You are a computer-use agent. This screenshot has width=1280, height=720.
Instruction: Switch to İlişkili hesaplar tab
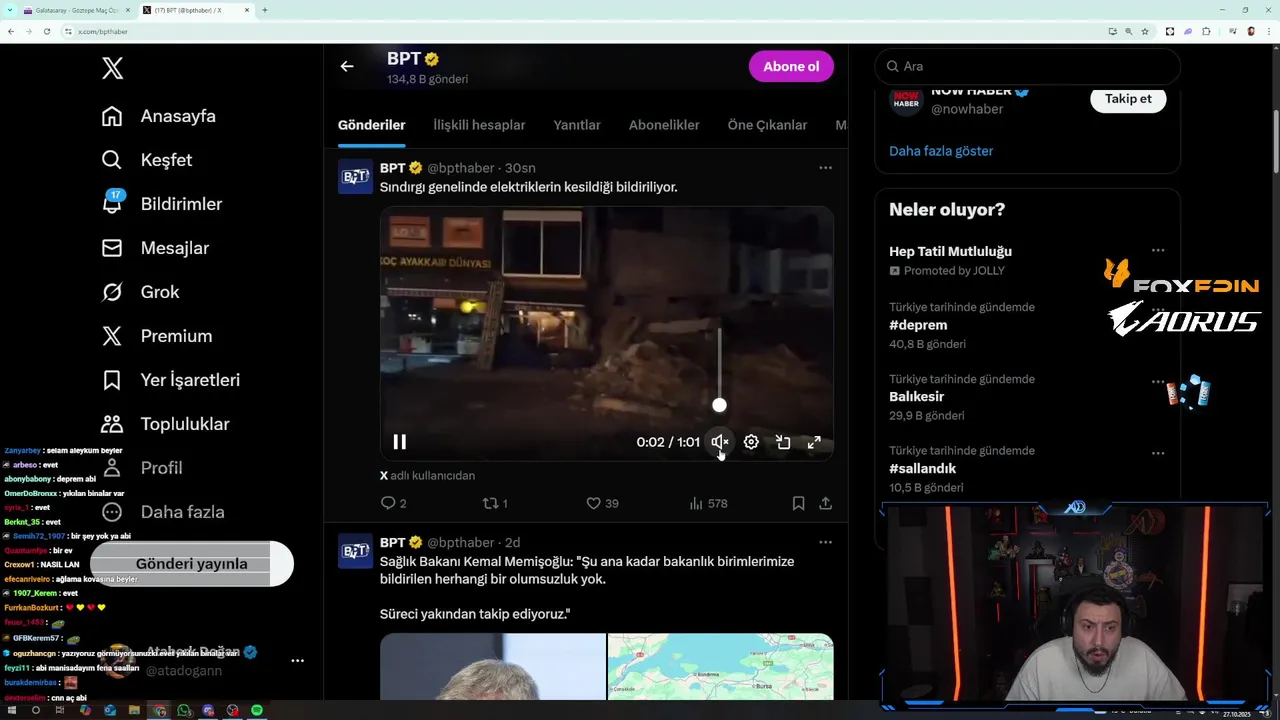(479, 125)
